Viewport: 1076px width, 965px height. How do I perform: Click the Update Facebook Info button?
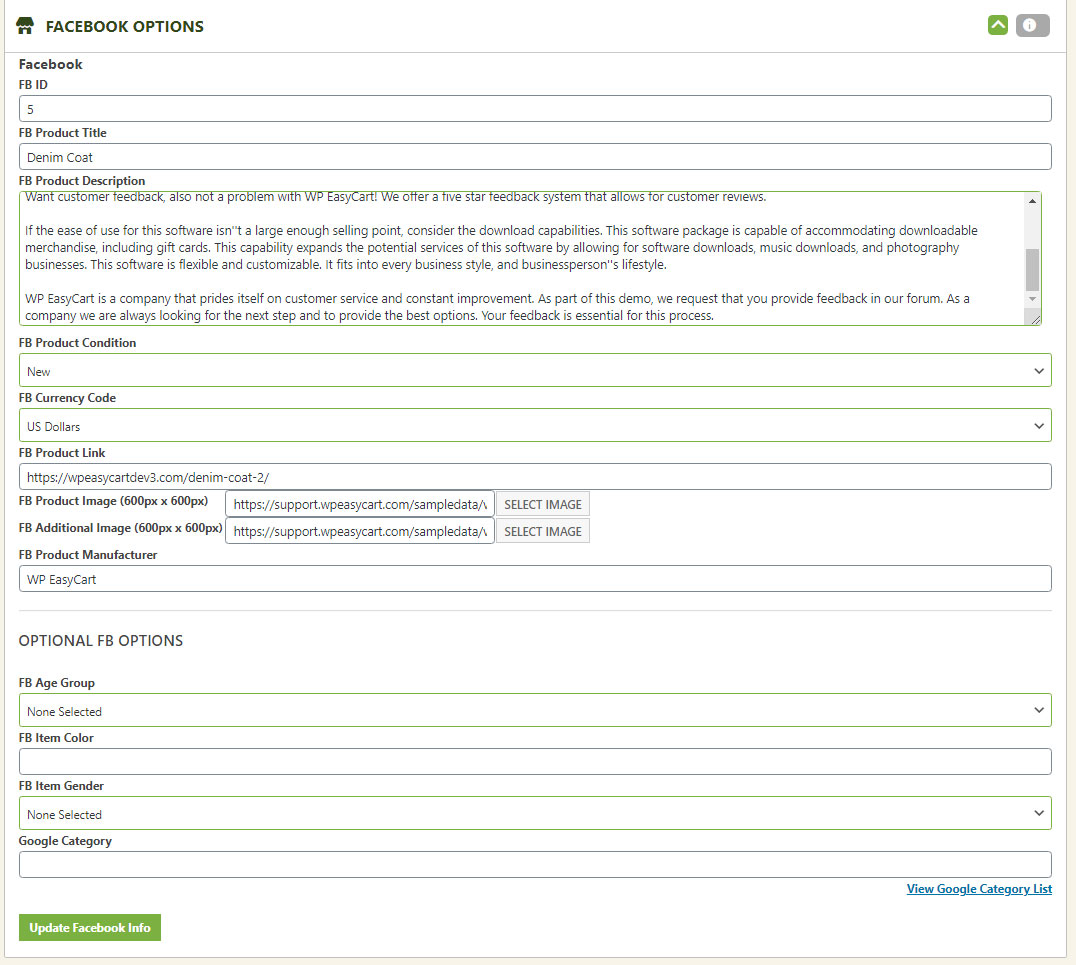(90, 927)
